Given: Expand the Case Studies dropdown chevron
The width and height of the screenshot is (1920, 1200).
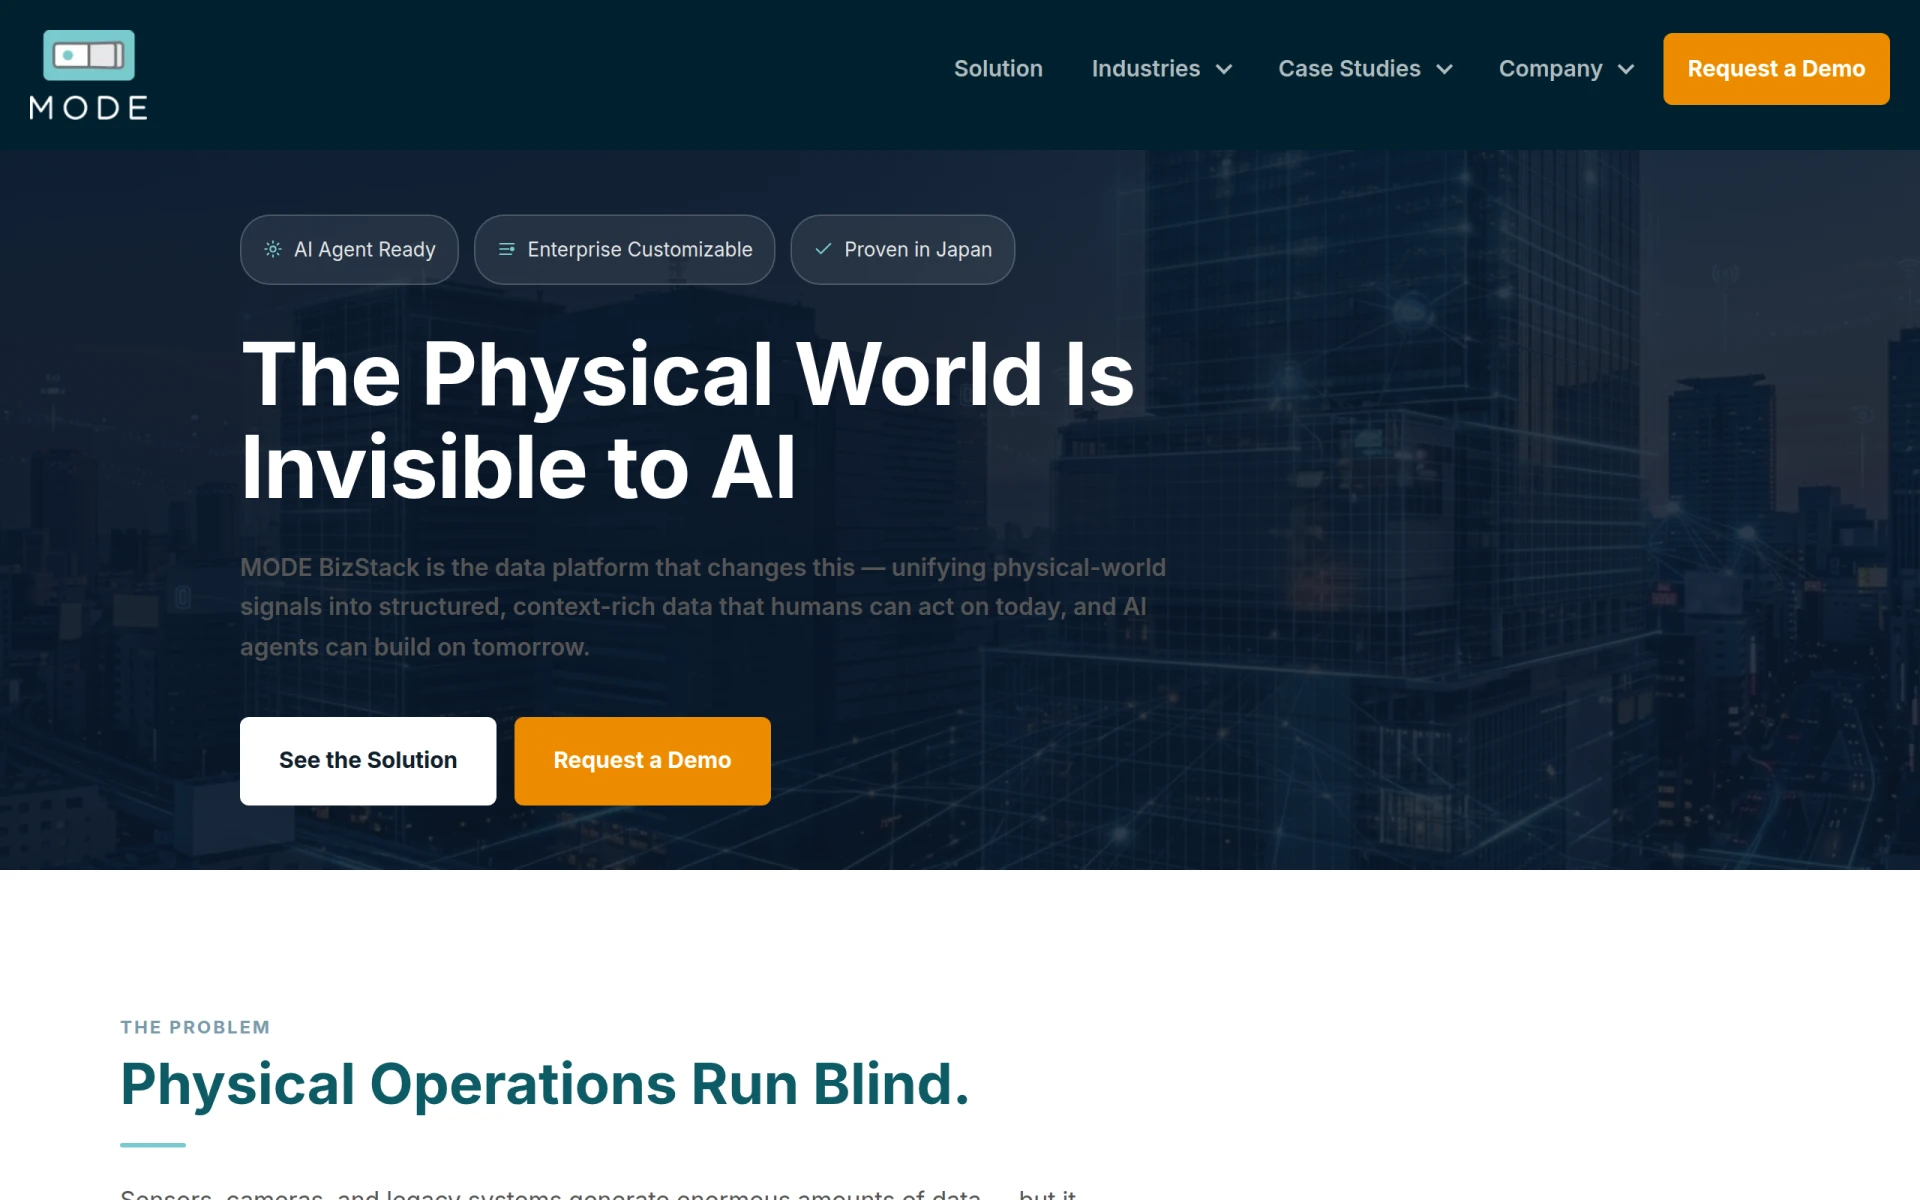Looking at the screenshot, I should pos(1444,69).
